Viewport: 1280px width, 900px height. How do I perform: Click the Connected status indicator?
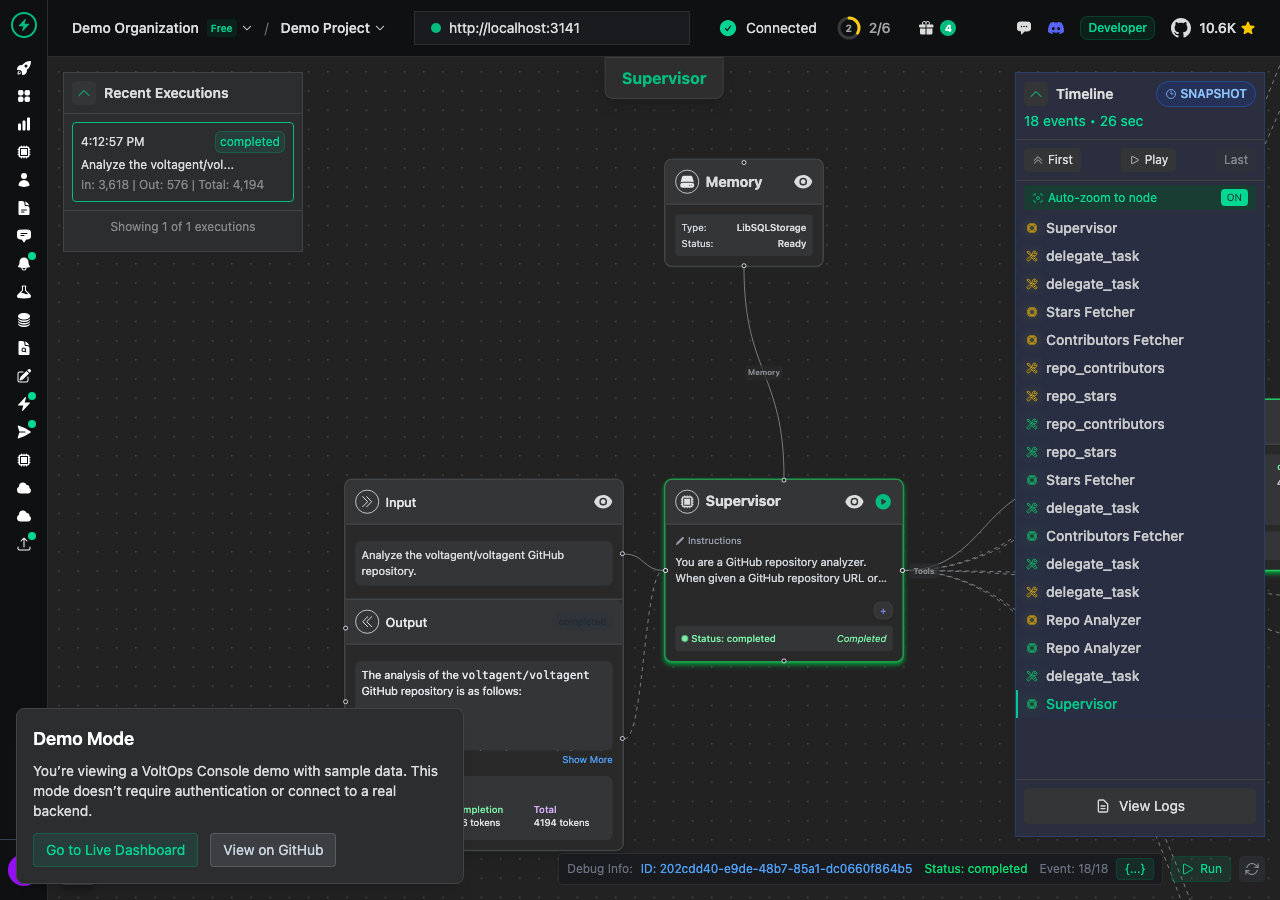[768, 28]
